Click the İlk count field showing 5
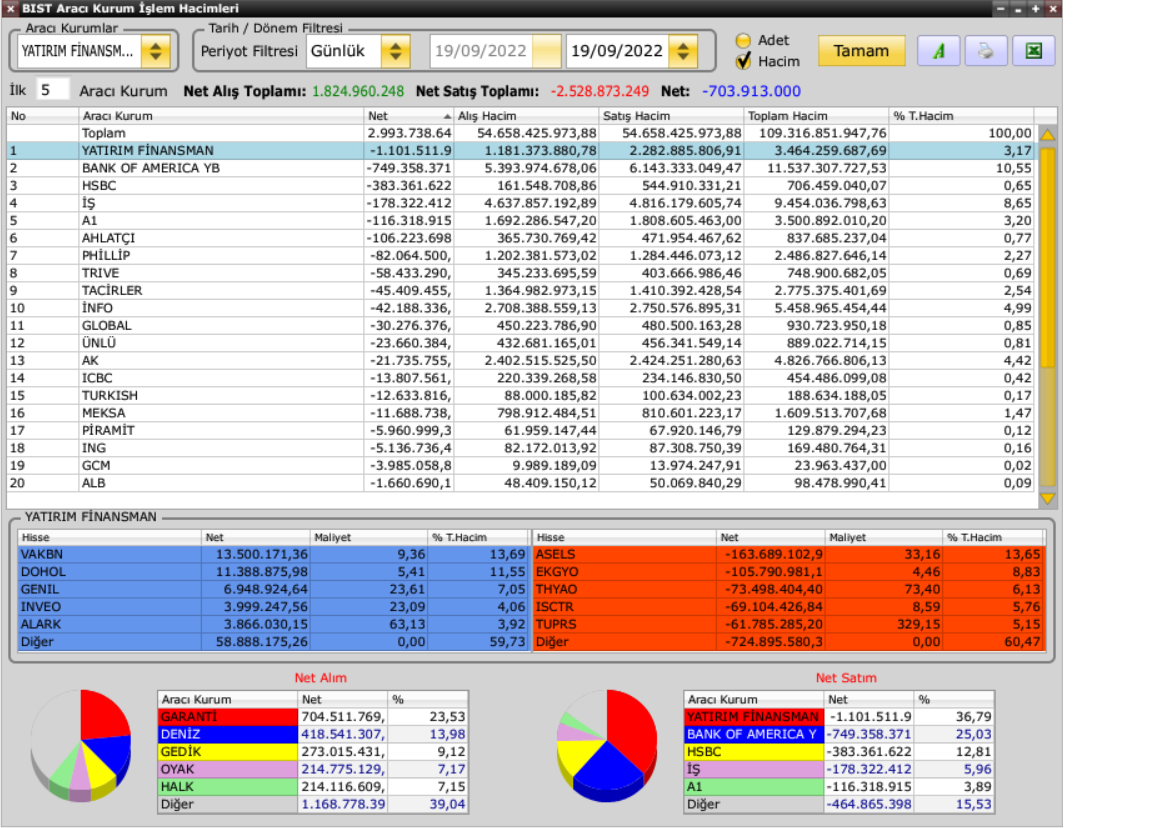1152x828 pixels. (x=52, y=90)
